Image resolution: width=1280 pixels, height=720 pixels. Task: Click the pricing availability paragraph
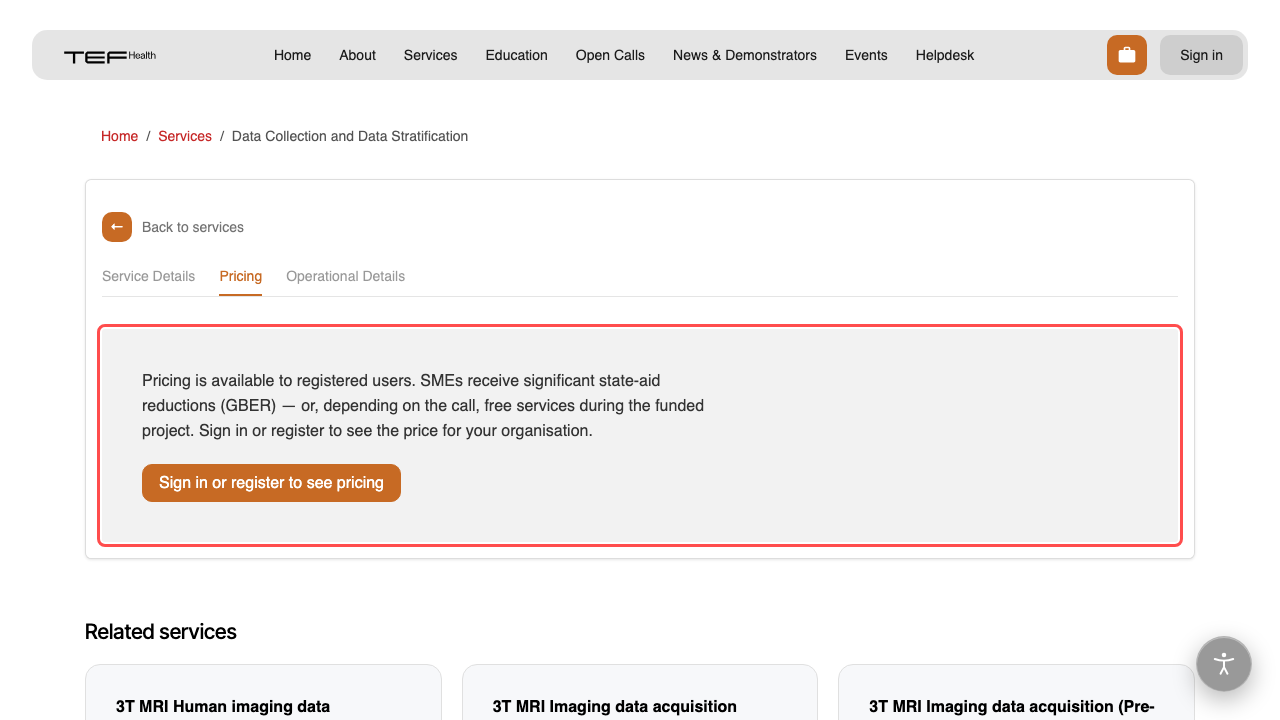pyautogui.click(x=423, y=406)
